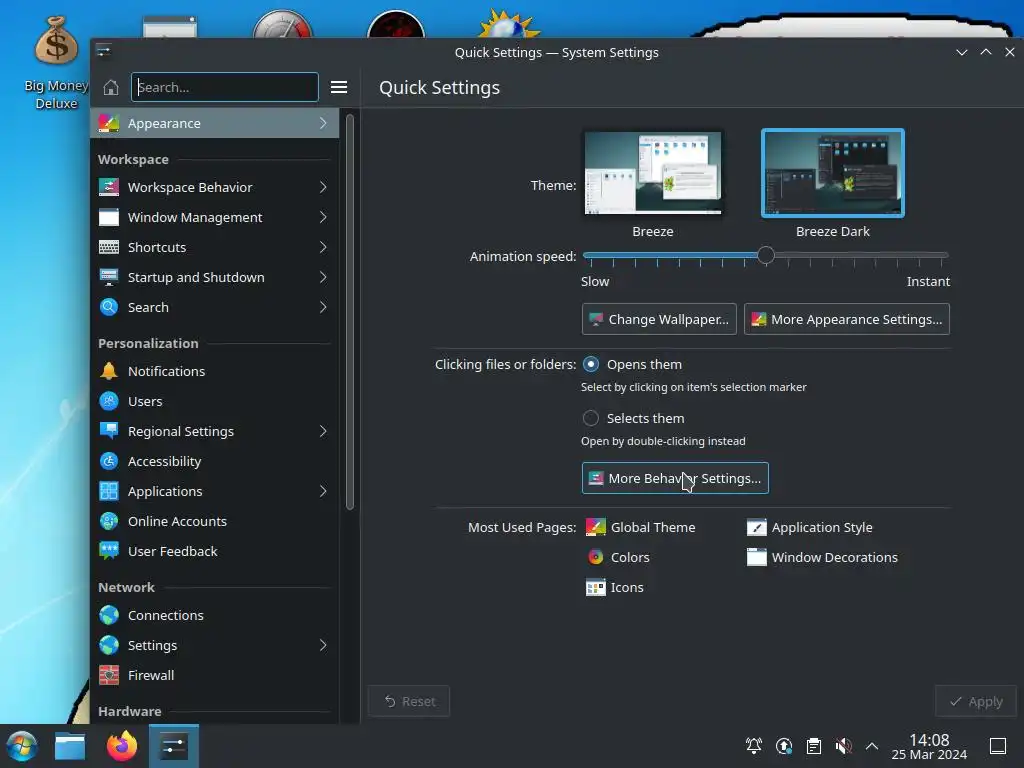Click the Search magnifier icon in sidebar
This screenshot has width=1024, height=768.
[x=108, y=308]
